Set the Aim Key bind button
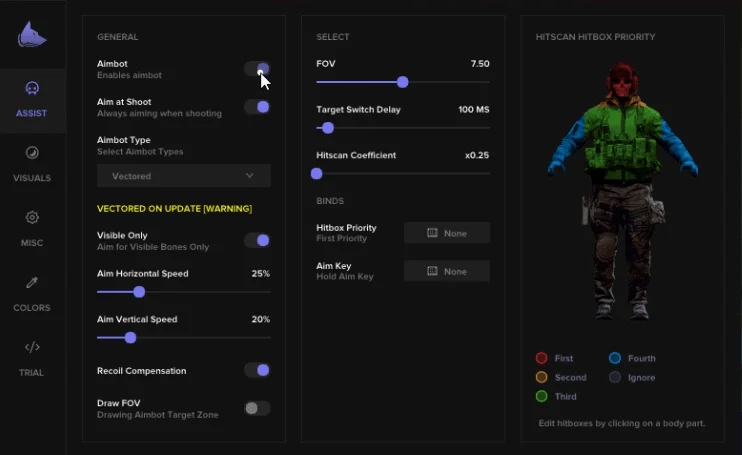 pyautogui.click(x=447, y=271)
